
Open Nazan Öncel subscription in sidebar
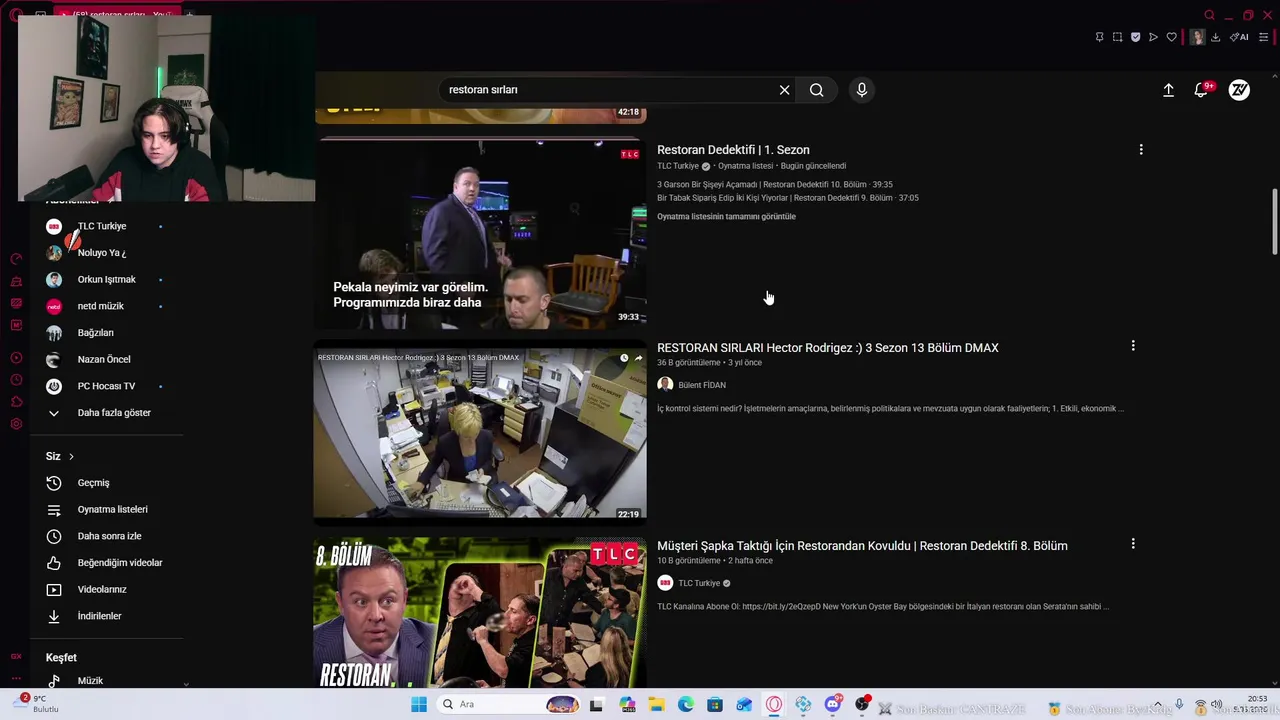[x=105, y=360]
